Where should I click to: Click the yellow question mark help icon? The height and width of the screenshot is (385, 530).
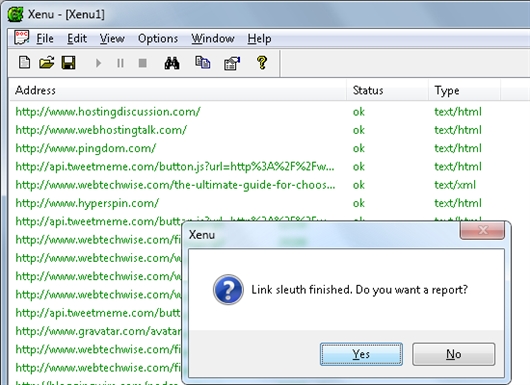point(262,63)
